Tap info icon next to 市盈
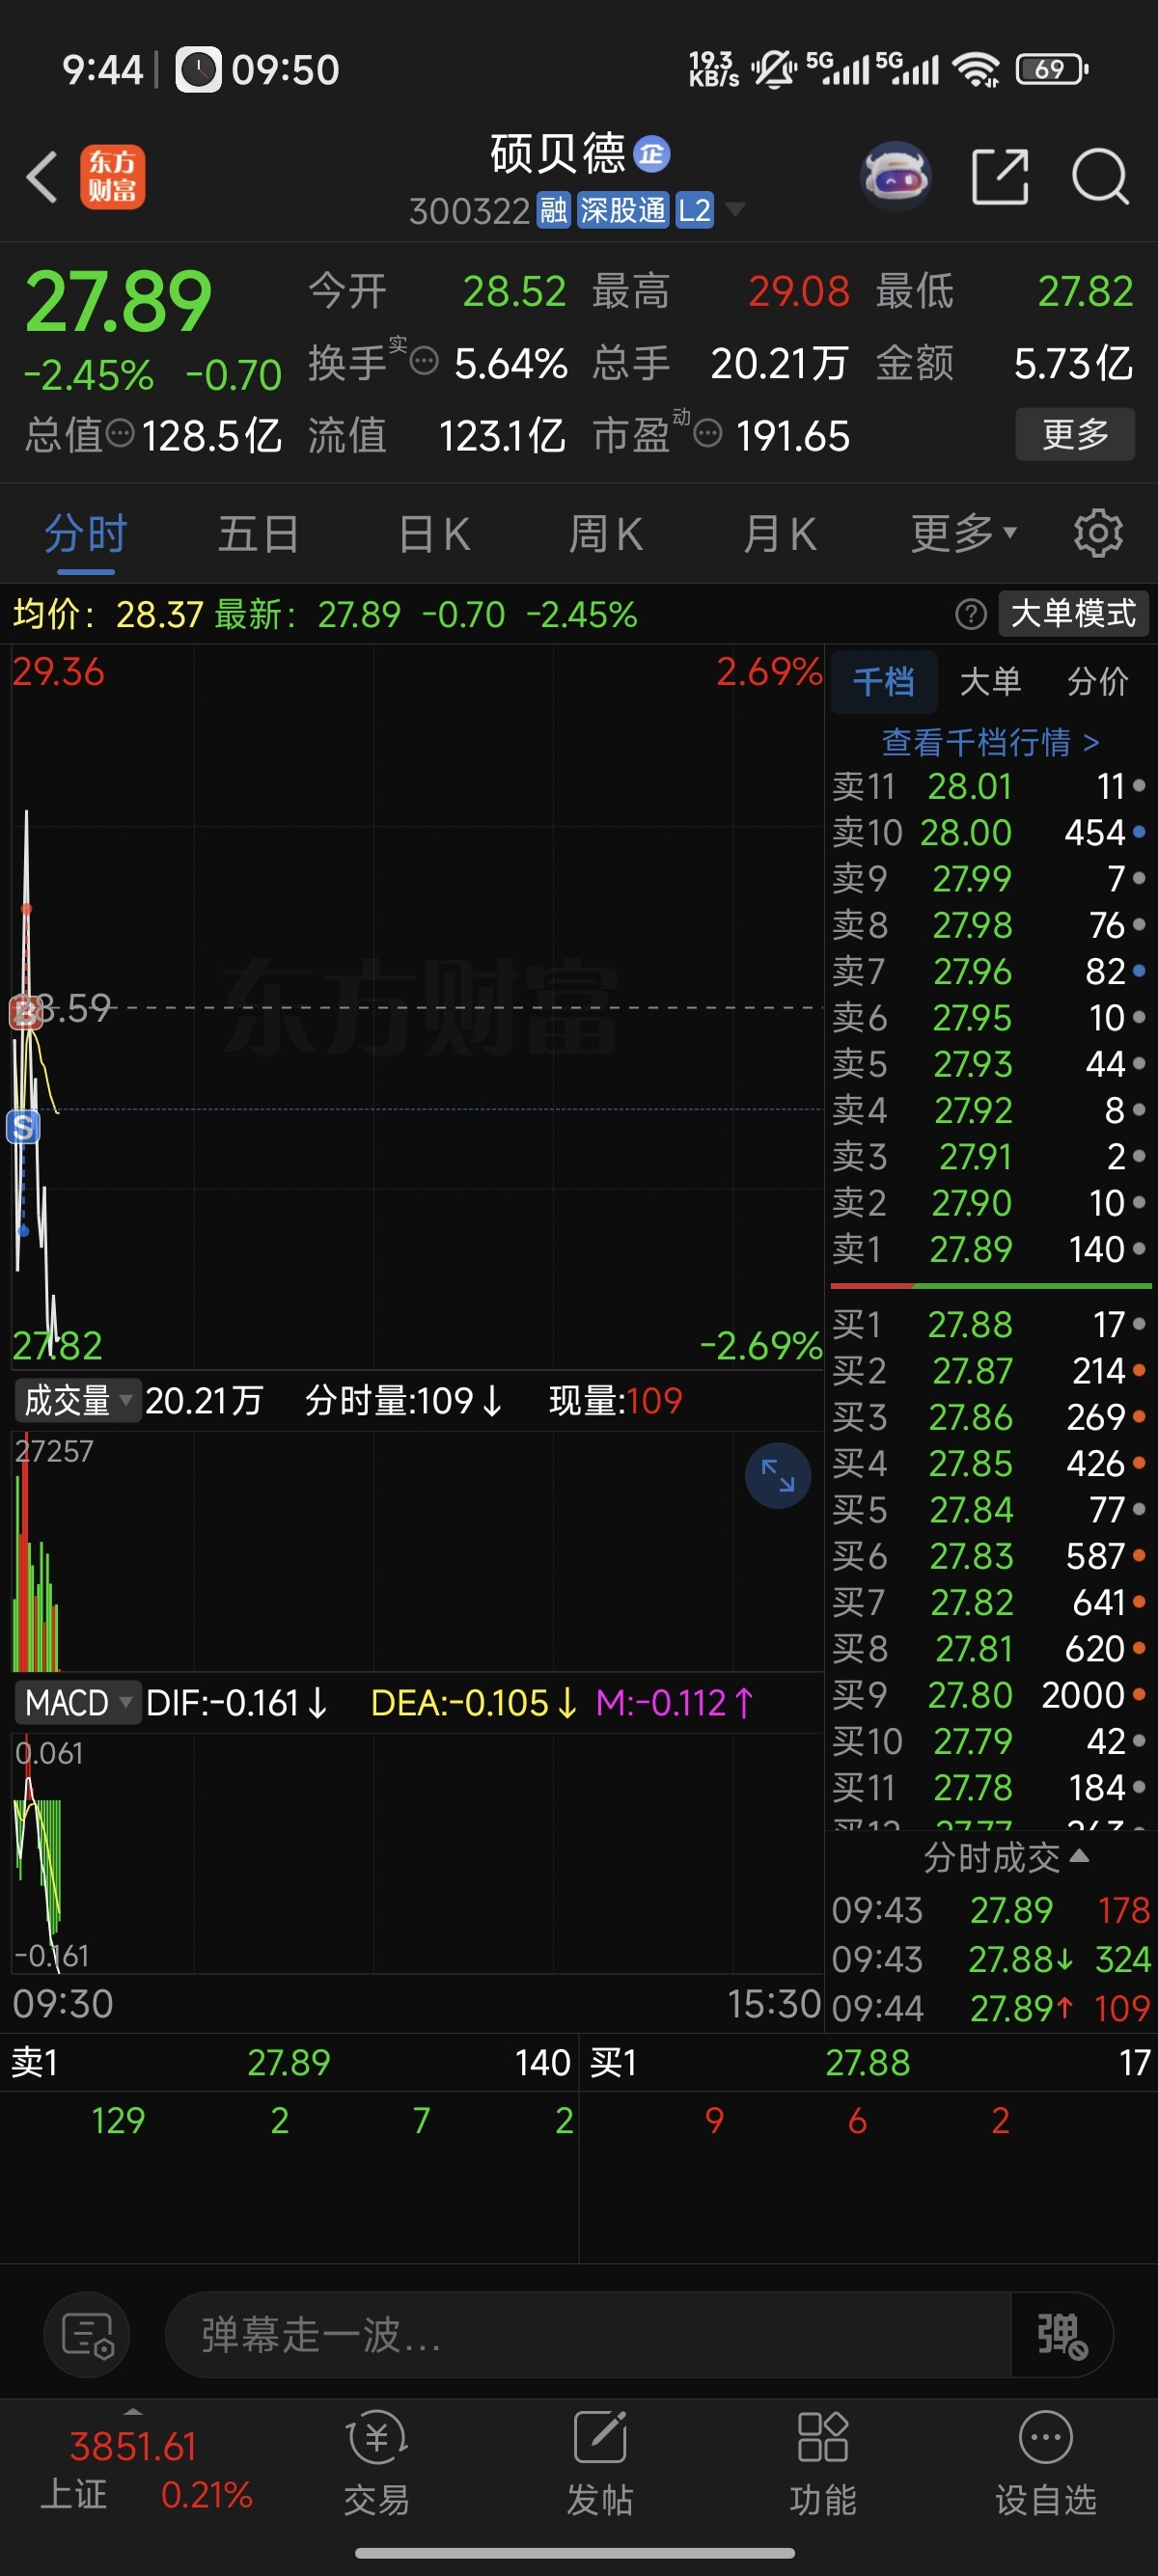Screen dimensions: 1158x2576 pyautogui.click(x=707, y=434)
